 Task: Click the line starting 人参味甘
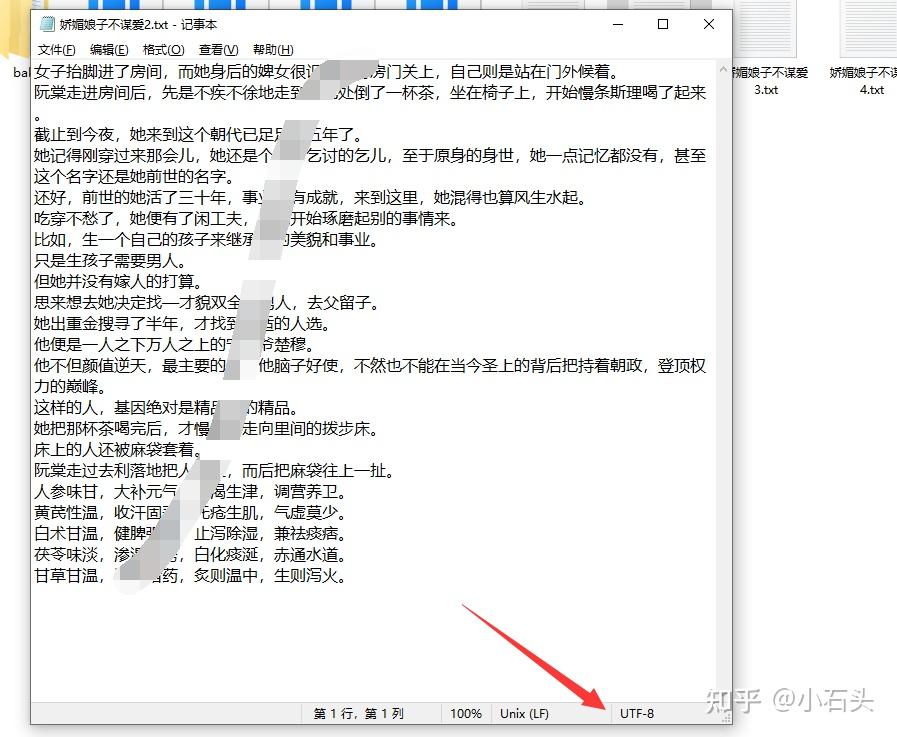[x=190, y=492]
